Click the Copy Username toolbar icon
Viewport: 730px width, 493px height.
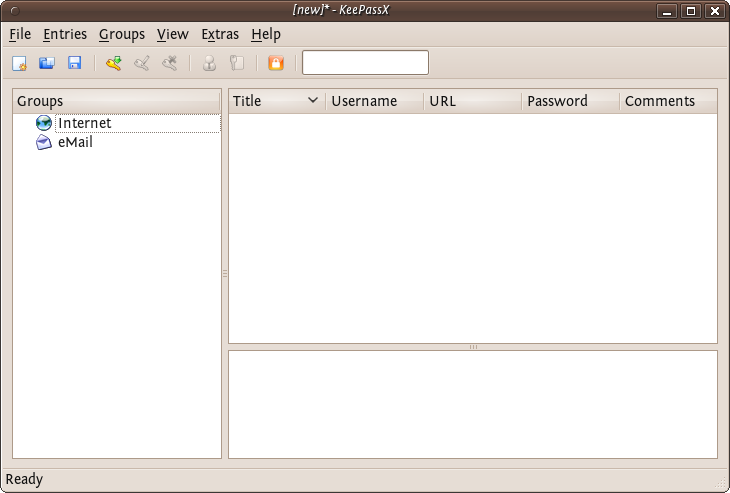[x=209, y=63]
